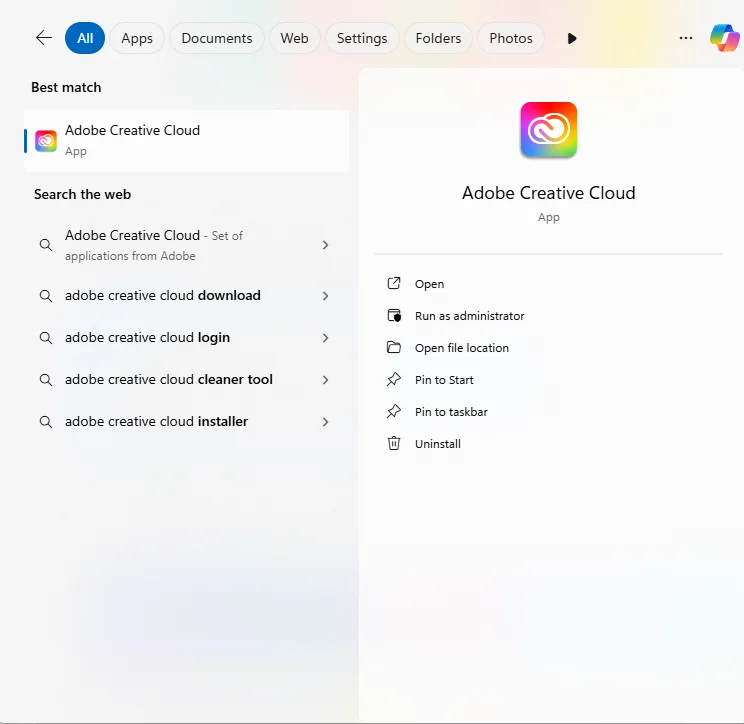Click the Run as administrator shield icon

[x=394, y=316]
